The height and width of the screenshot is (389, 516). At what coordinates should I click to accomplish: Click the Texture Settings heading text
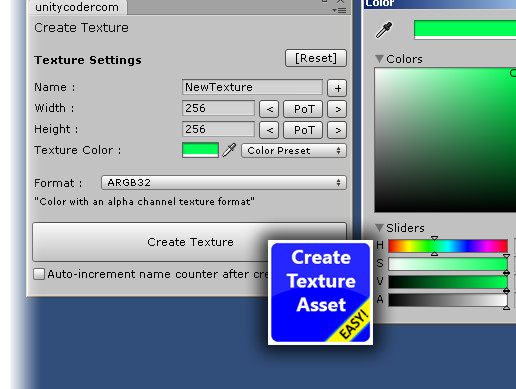(88, 60)
